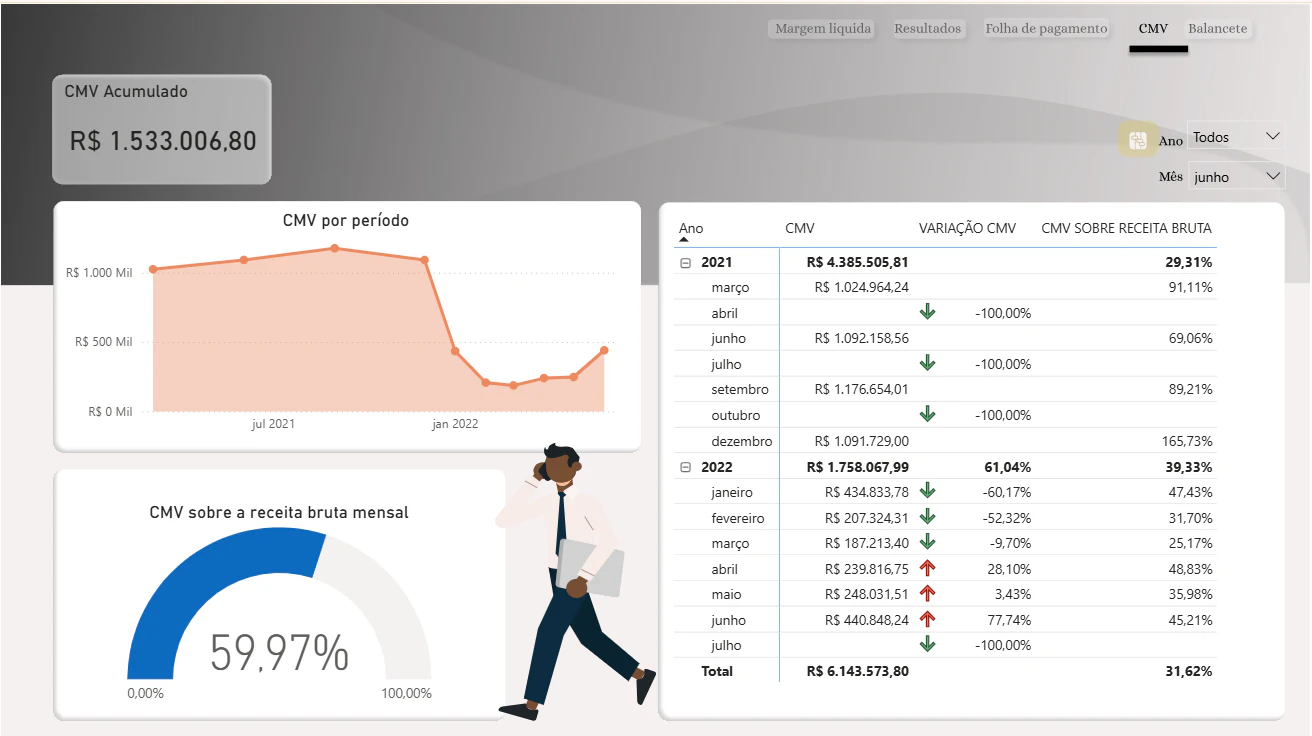
Task: Click the R$ 4.385.505,81 cell
Action: pos(858,262)
